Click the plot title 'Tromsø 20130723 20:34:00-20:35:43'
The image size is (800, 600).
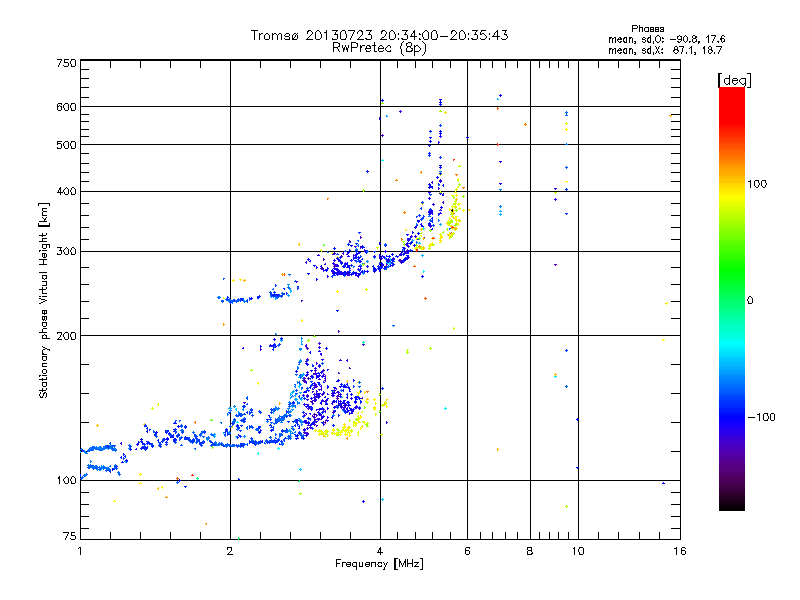(x=379, y=35)
